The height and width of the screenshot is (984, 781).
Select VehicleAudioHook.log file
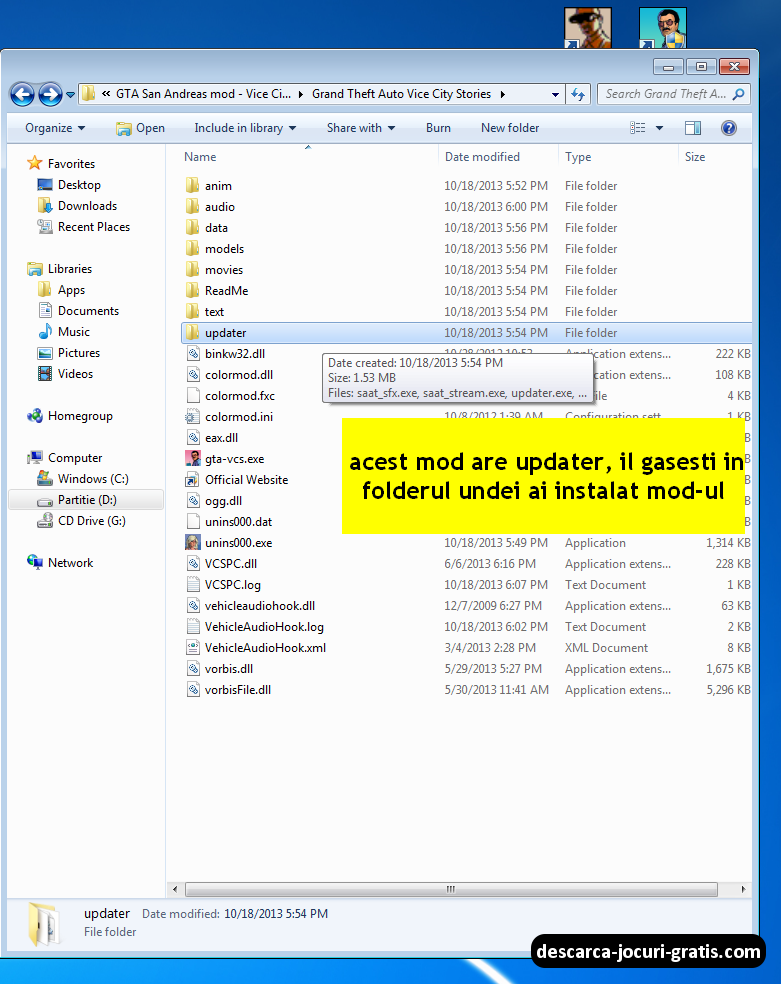(264, 627)
